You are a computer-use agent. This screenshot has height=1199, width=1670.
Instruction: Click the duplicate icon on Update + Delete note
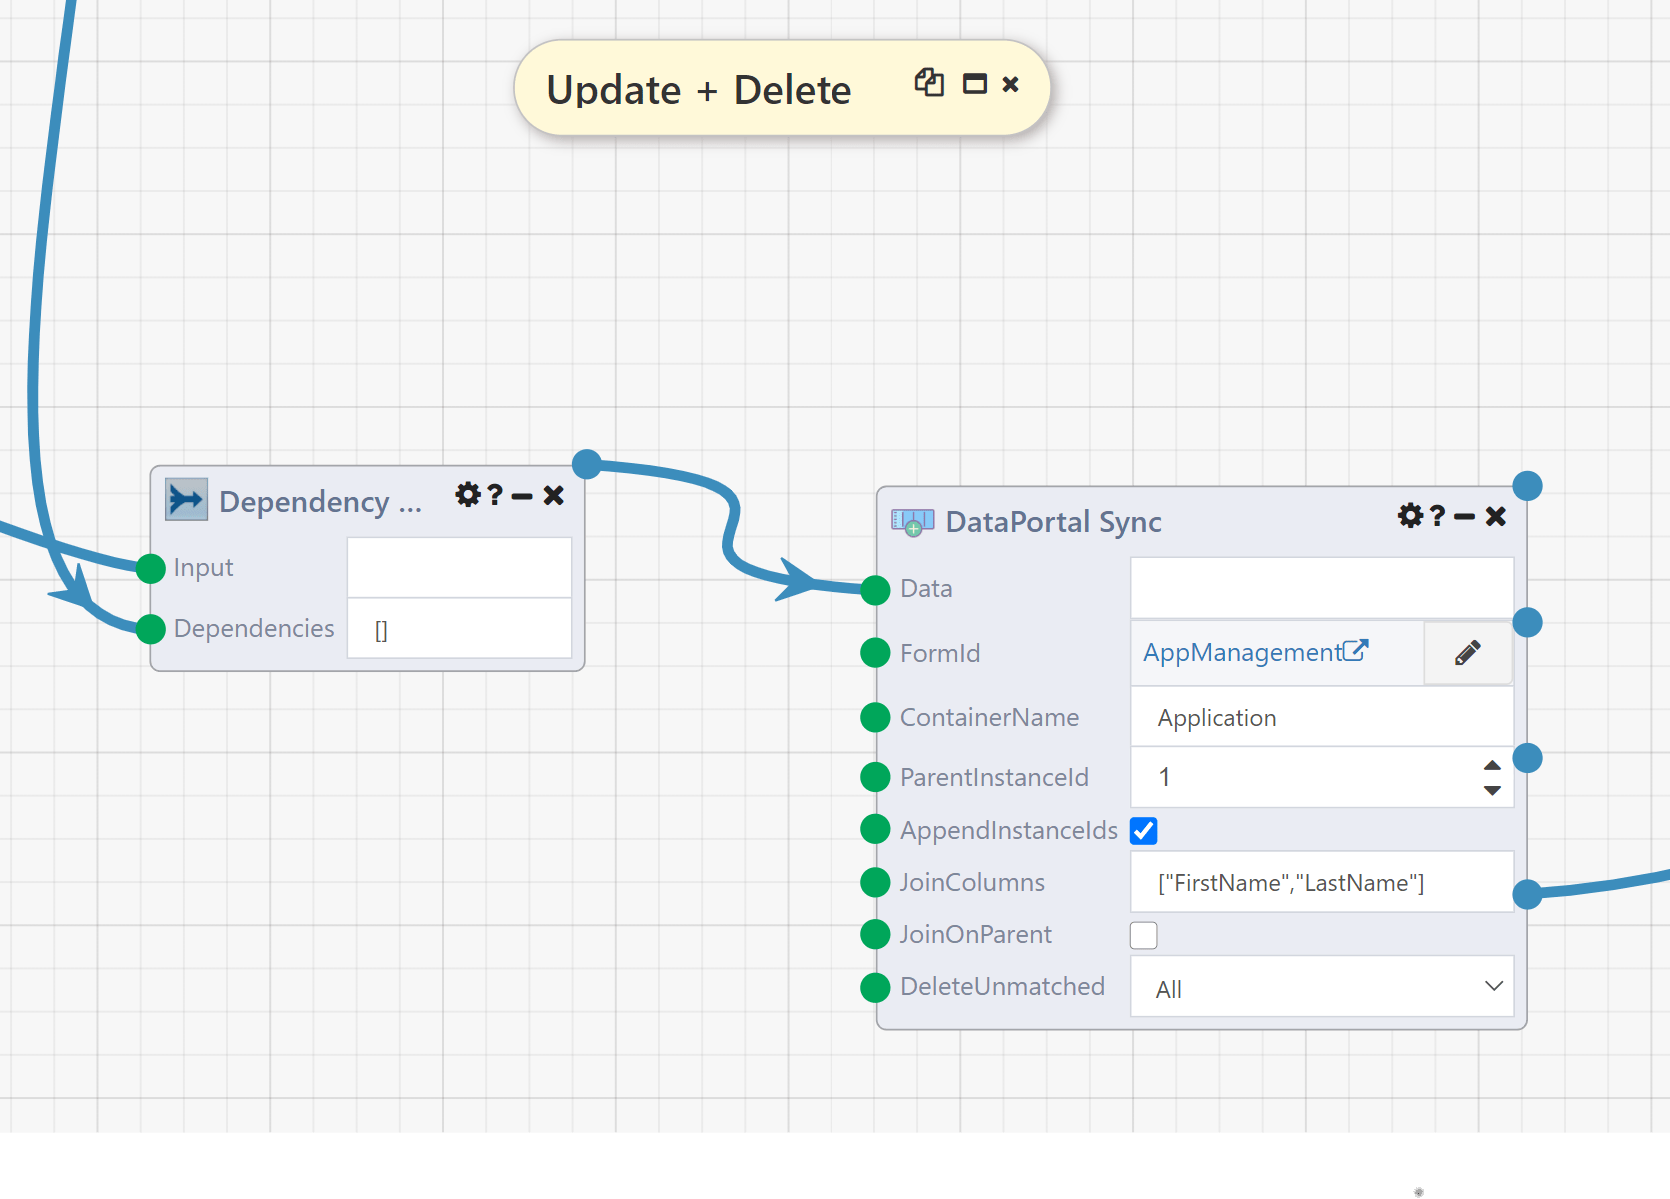(x=929, y=84)
